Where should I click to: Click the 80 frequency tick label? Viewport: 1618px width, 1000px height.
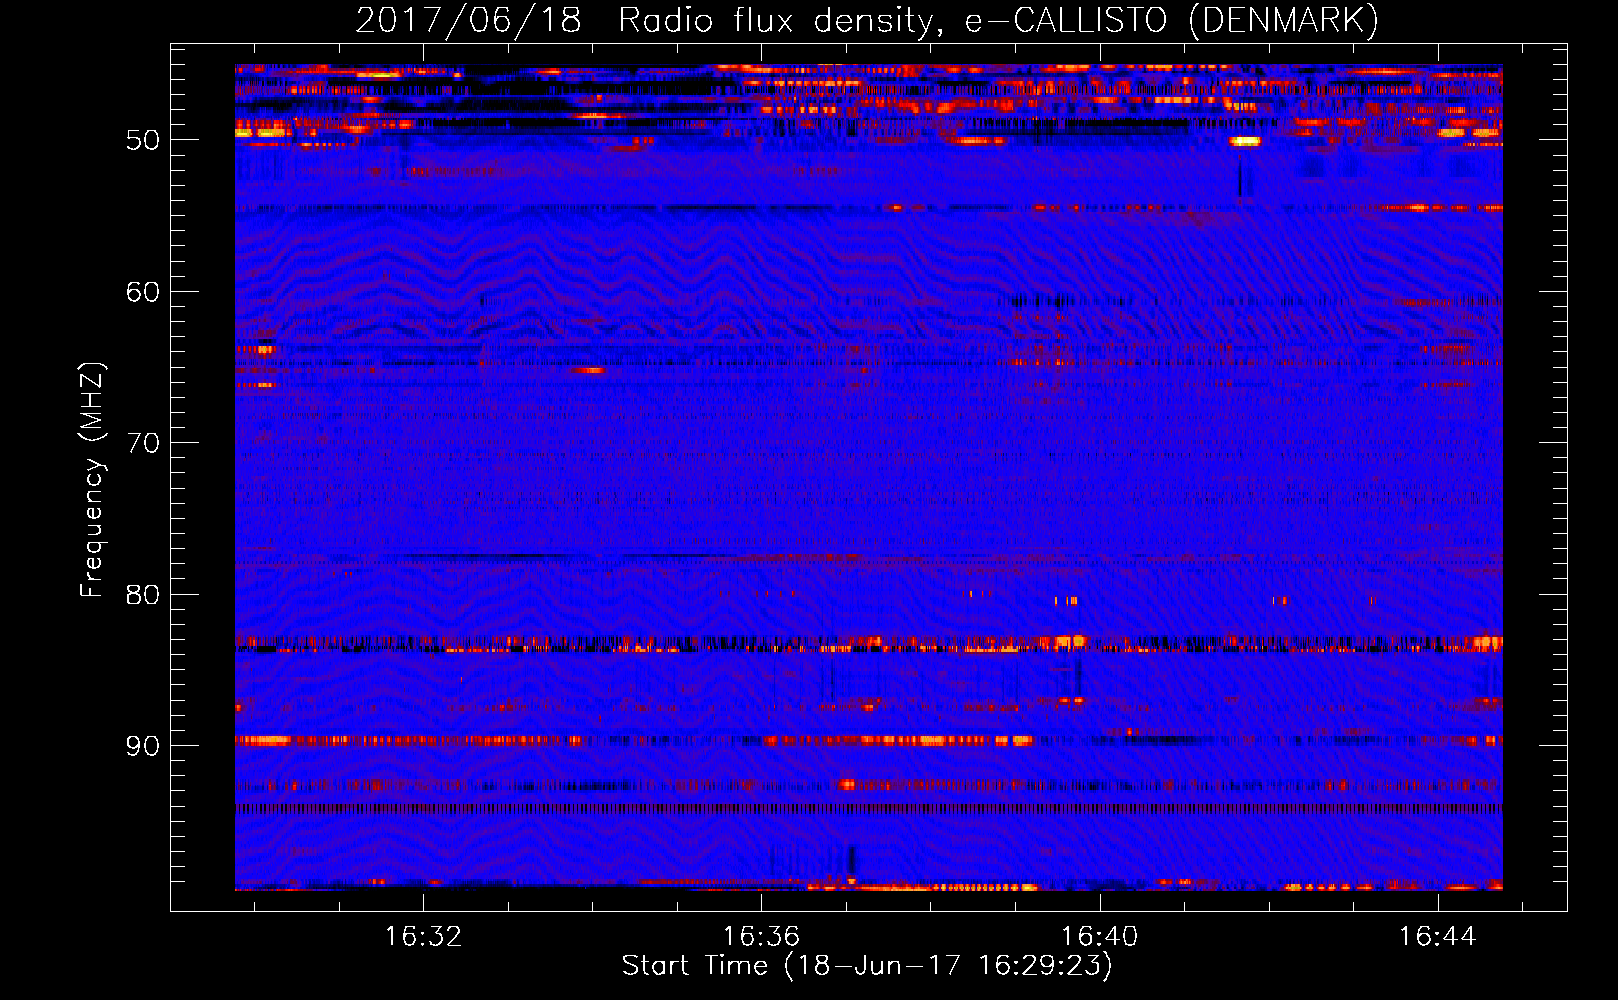coord(143,595)
